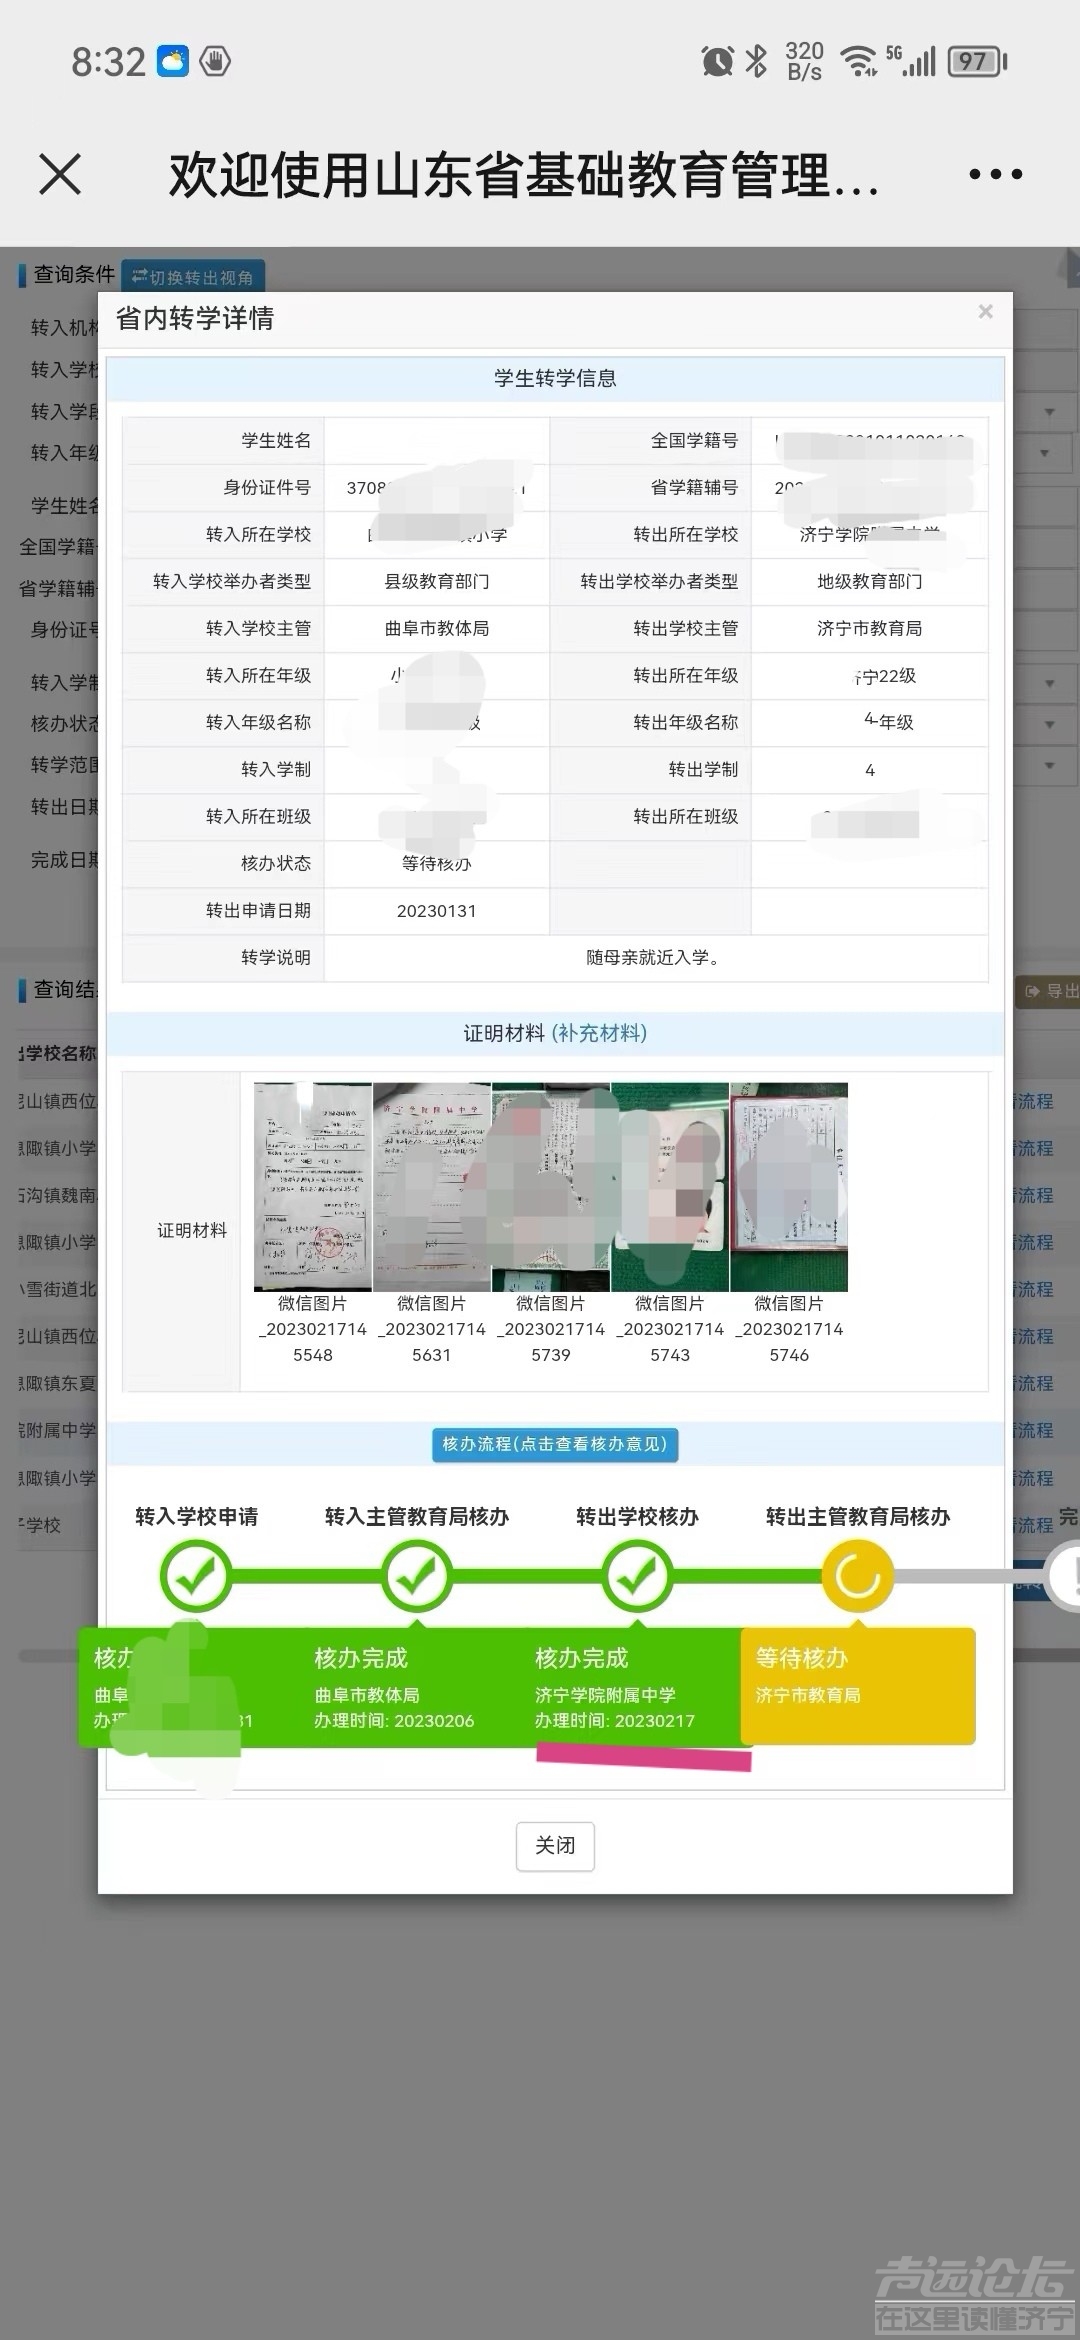This screenshot has width=1080, height=2340.
Task: Click the yellow 等待核办 济宁市教育局 status card
Action: 857,1686
